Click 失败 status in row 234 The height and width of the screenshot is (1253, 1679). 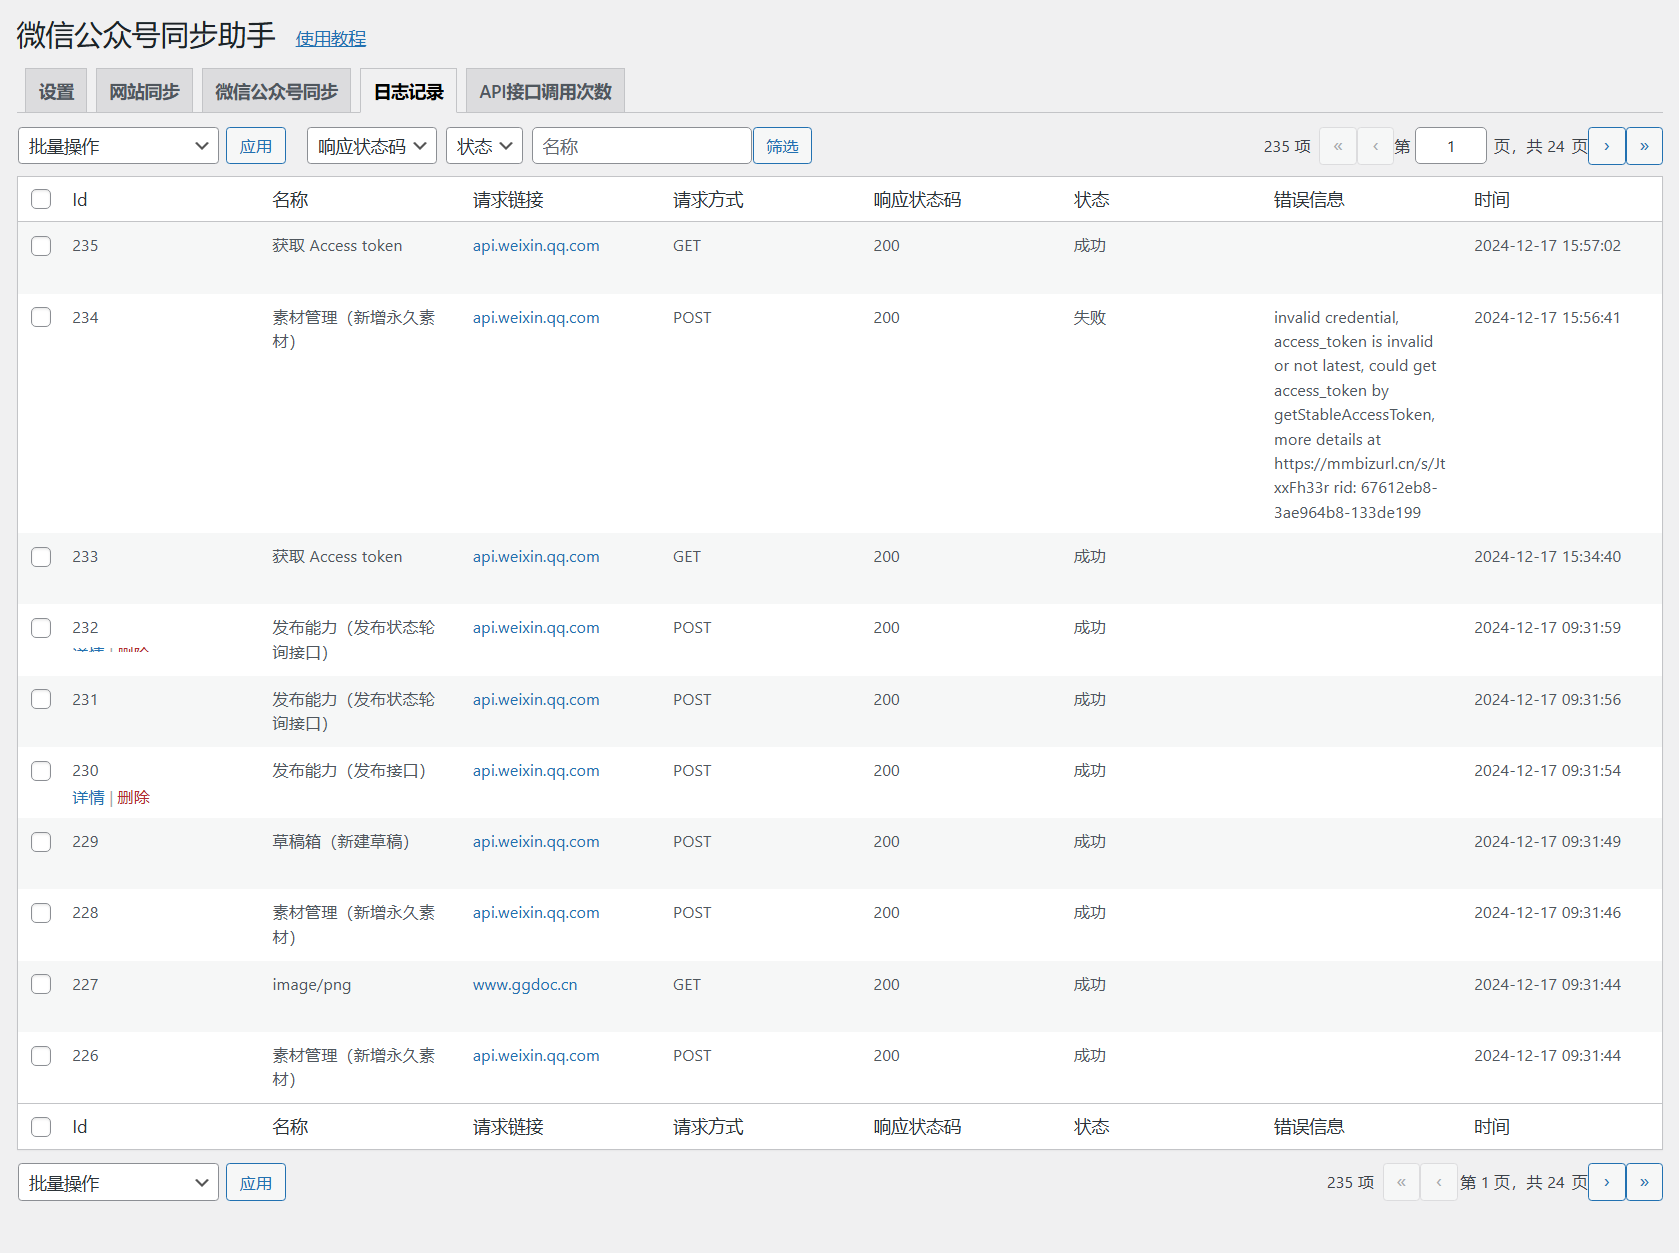pos(1090,318)
